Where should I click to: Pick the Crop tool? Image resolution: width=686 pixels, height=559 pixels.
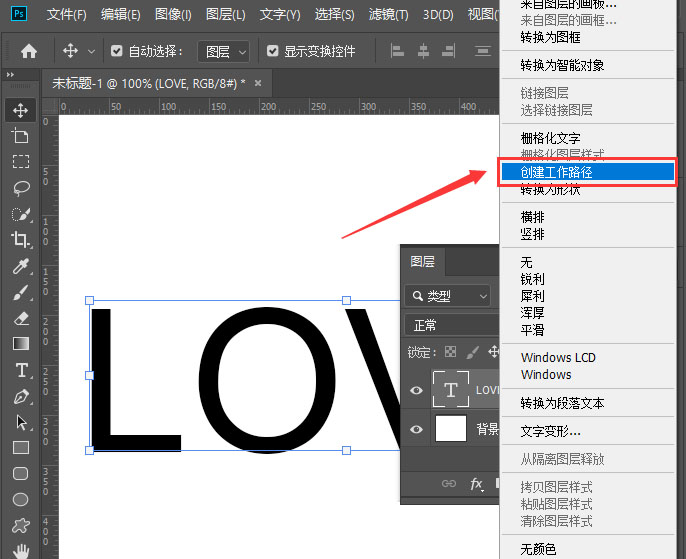(20, 239)
